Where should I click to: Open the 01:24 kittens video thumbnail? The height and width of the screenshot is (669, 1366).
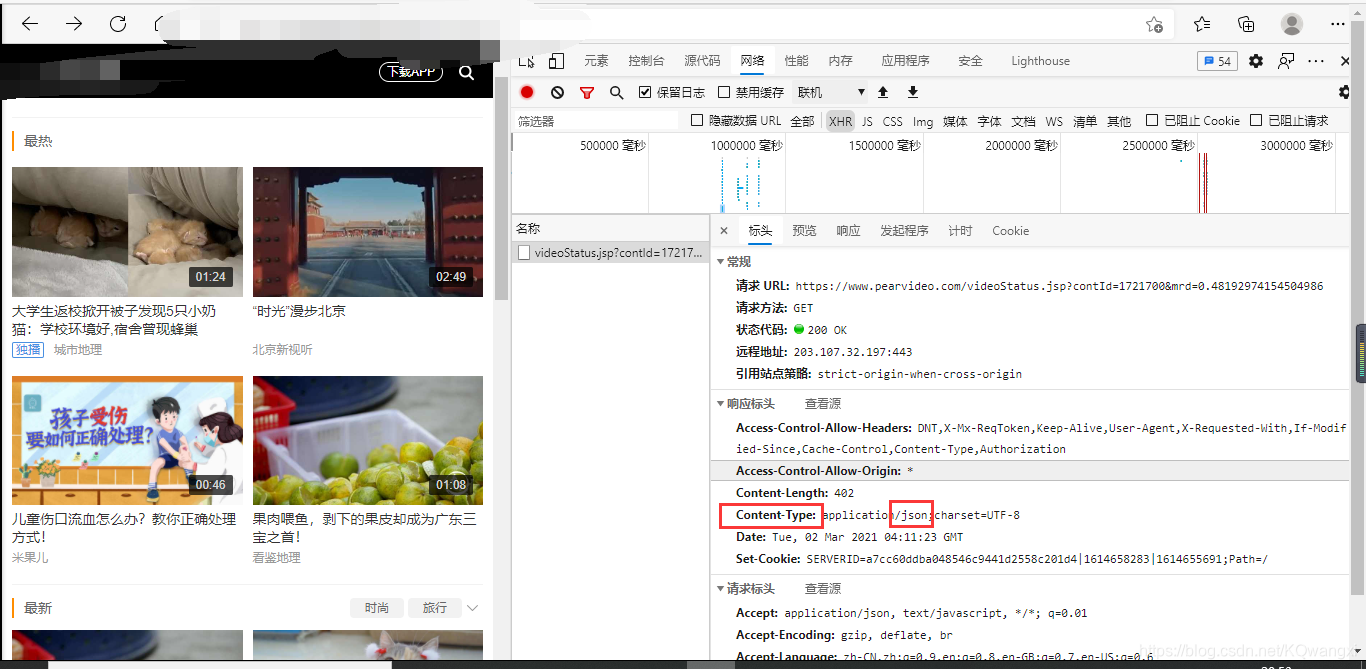tap(127, 232)
